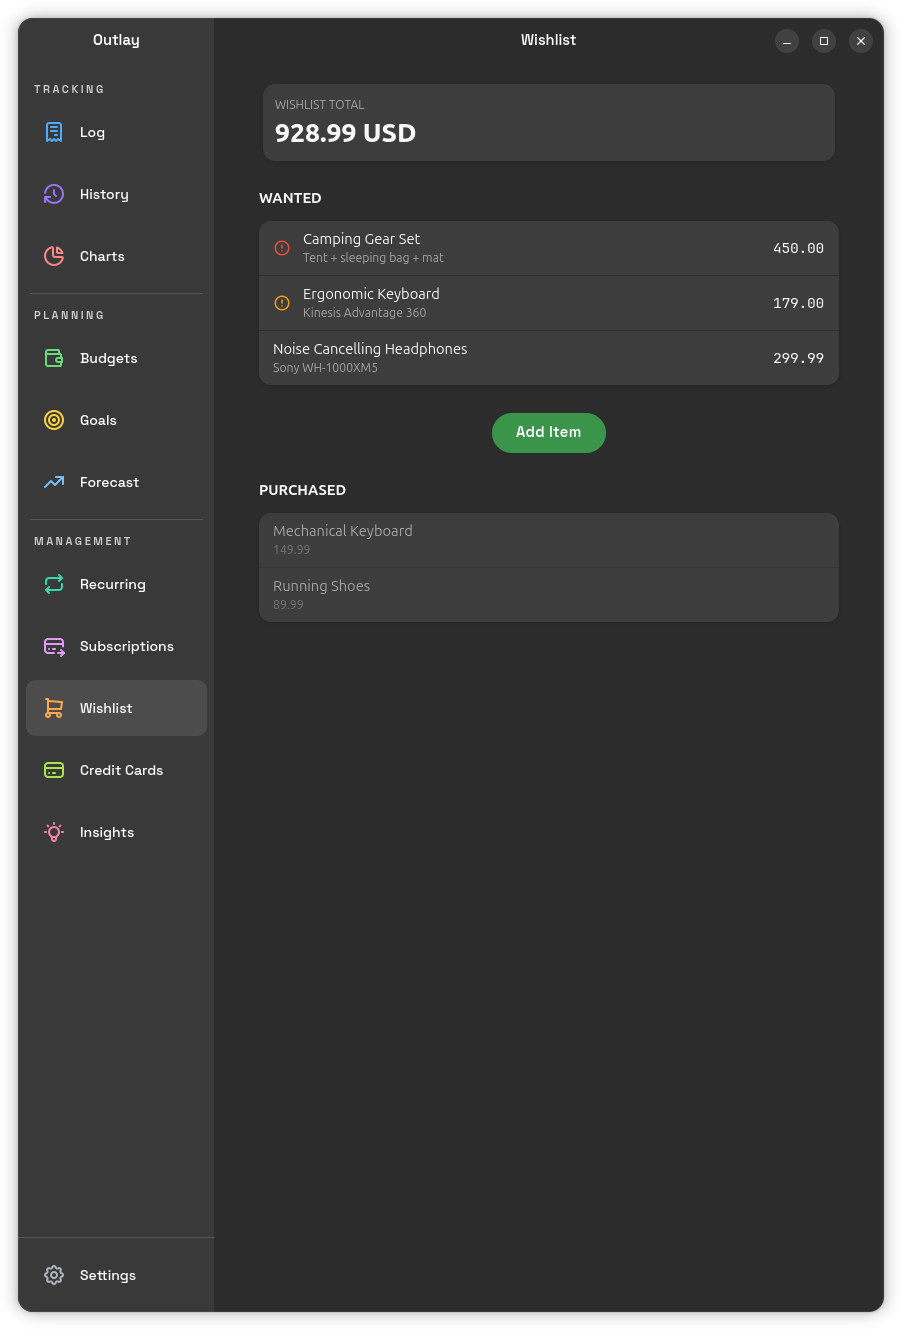Open the Settings gear icon
The image size is (902, 1330).
[x=54, y=1275]
